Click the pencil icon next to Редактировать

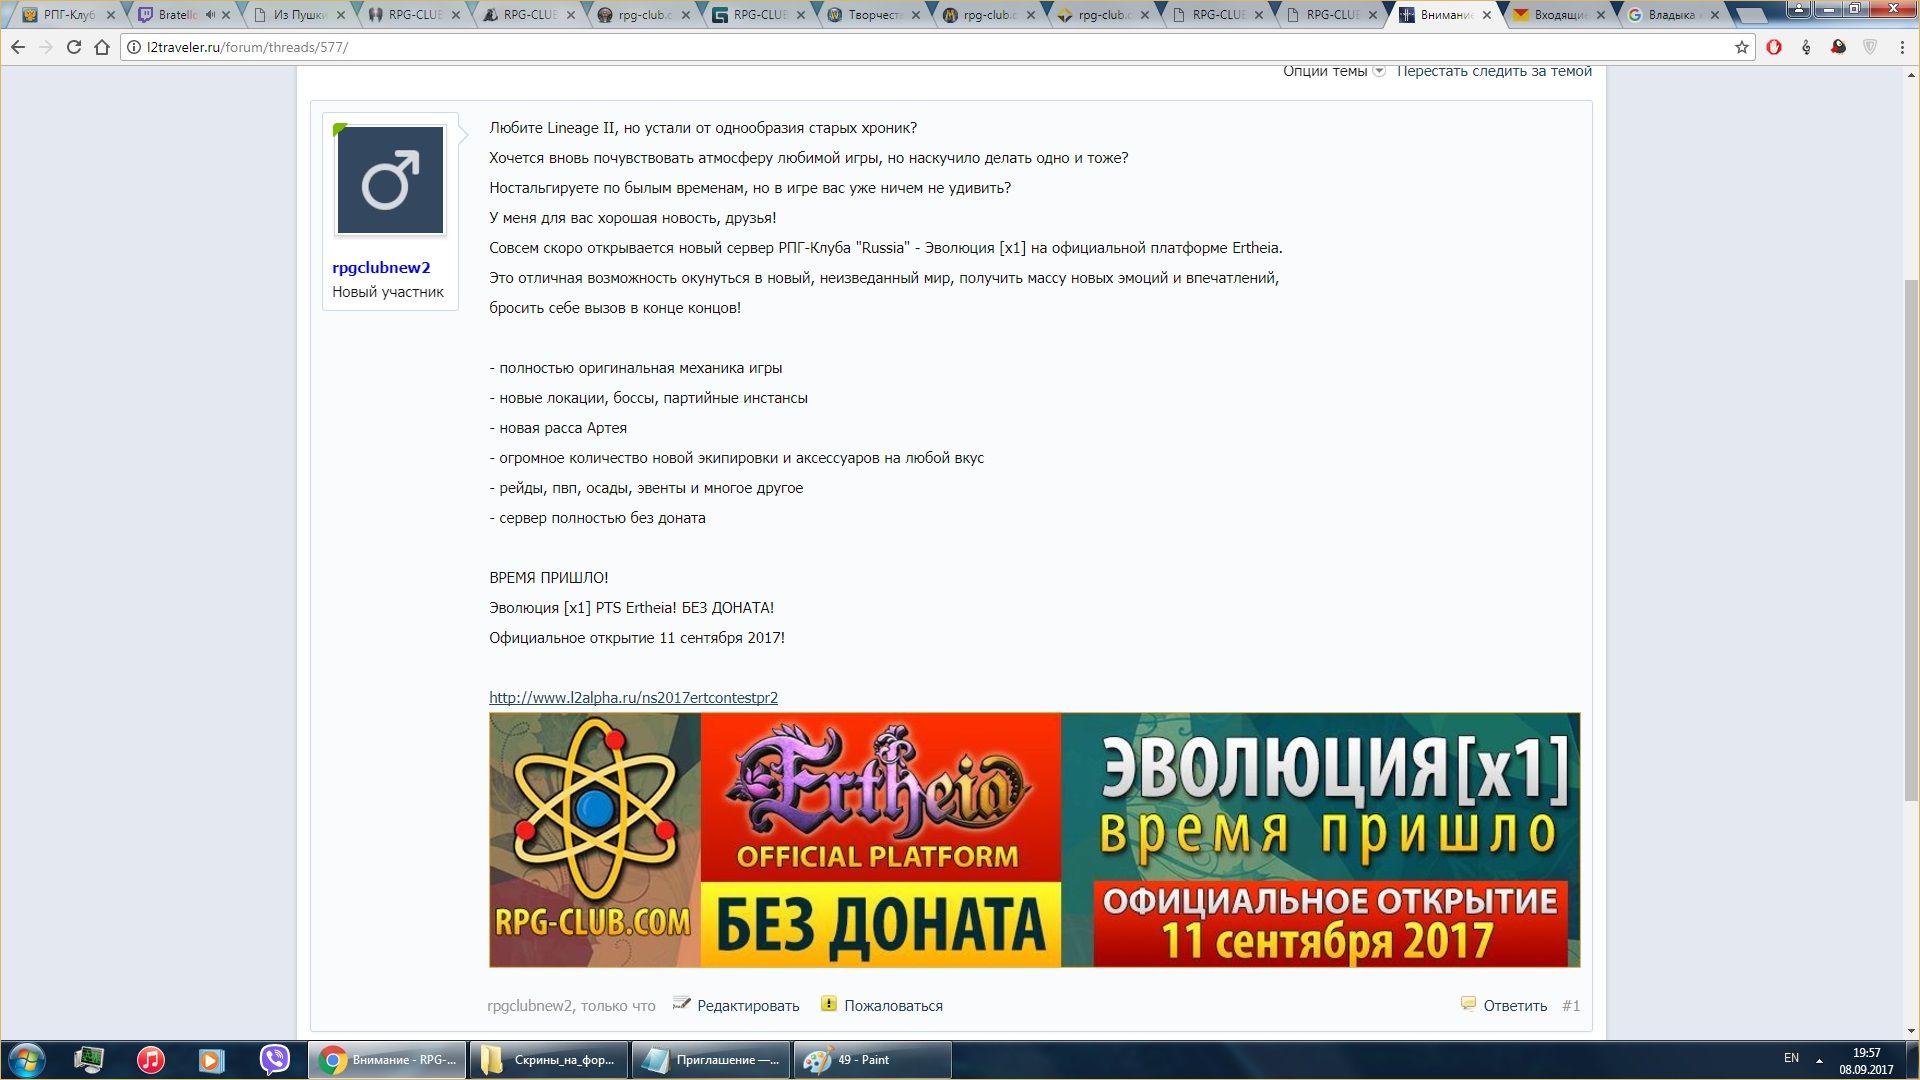pyautogui.click(x=682, y=1003)
